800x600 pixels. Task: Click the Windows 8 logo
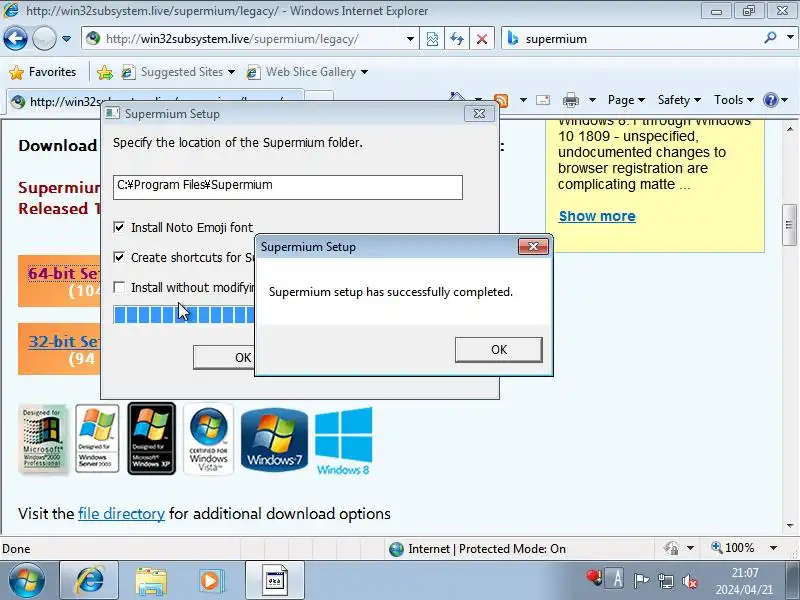point(343,442)
